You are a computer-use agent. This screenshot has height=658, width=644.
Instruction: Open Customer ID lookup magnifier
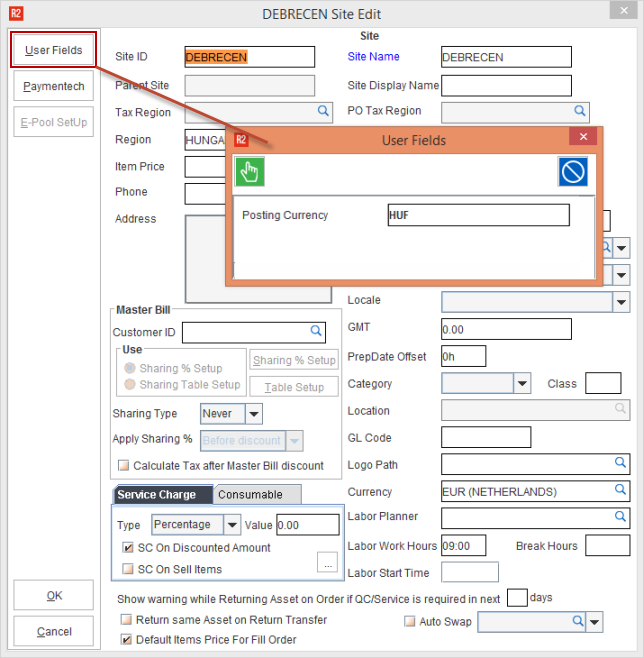315,330
